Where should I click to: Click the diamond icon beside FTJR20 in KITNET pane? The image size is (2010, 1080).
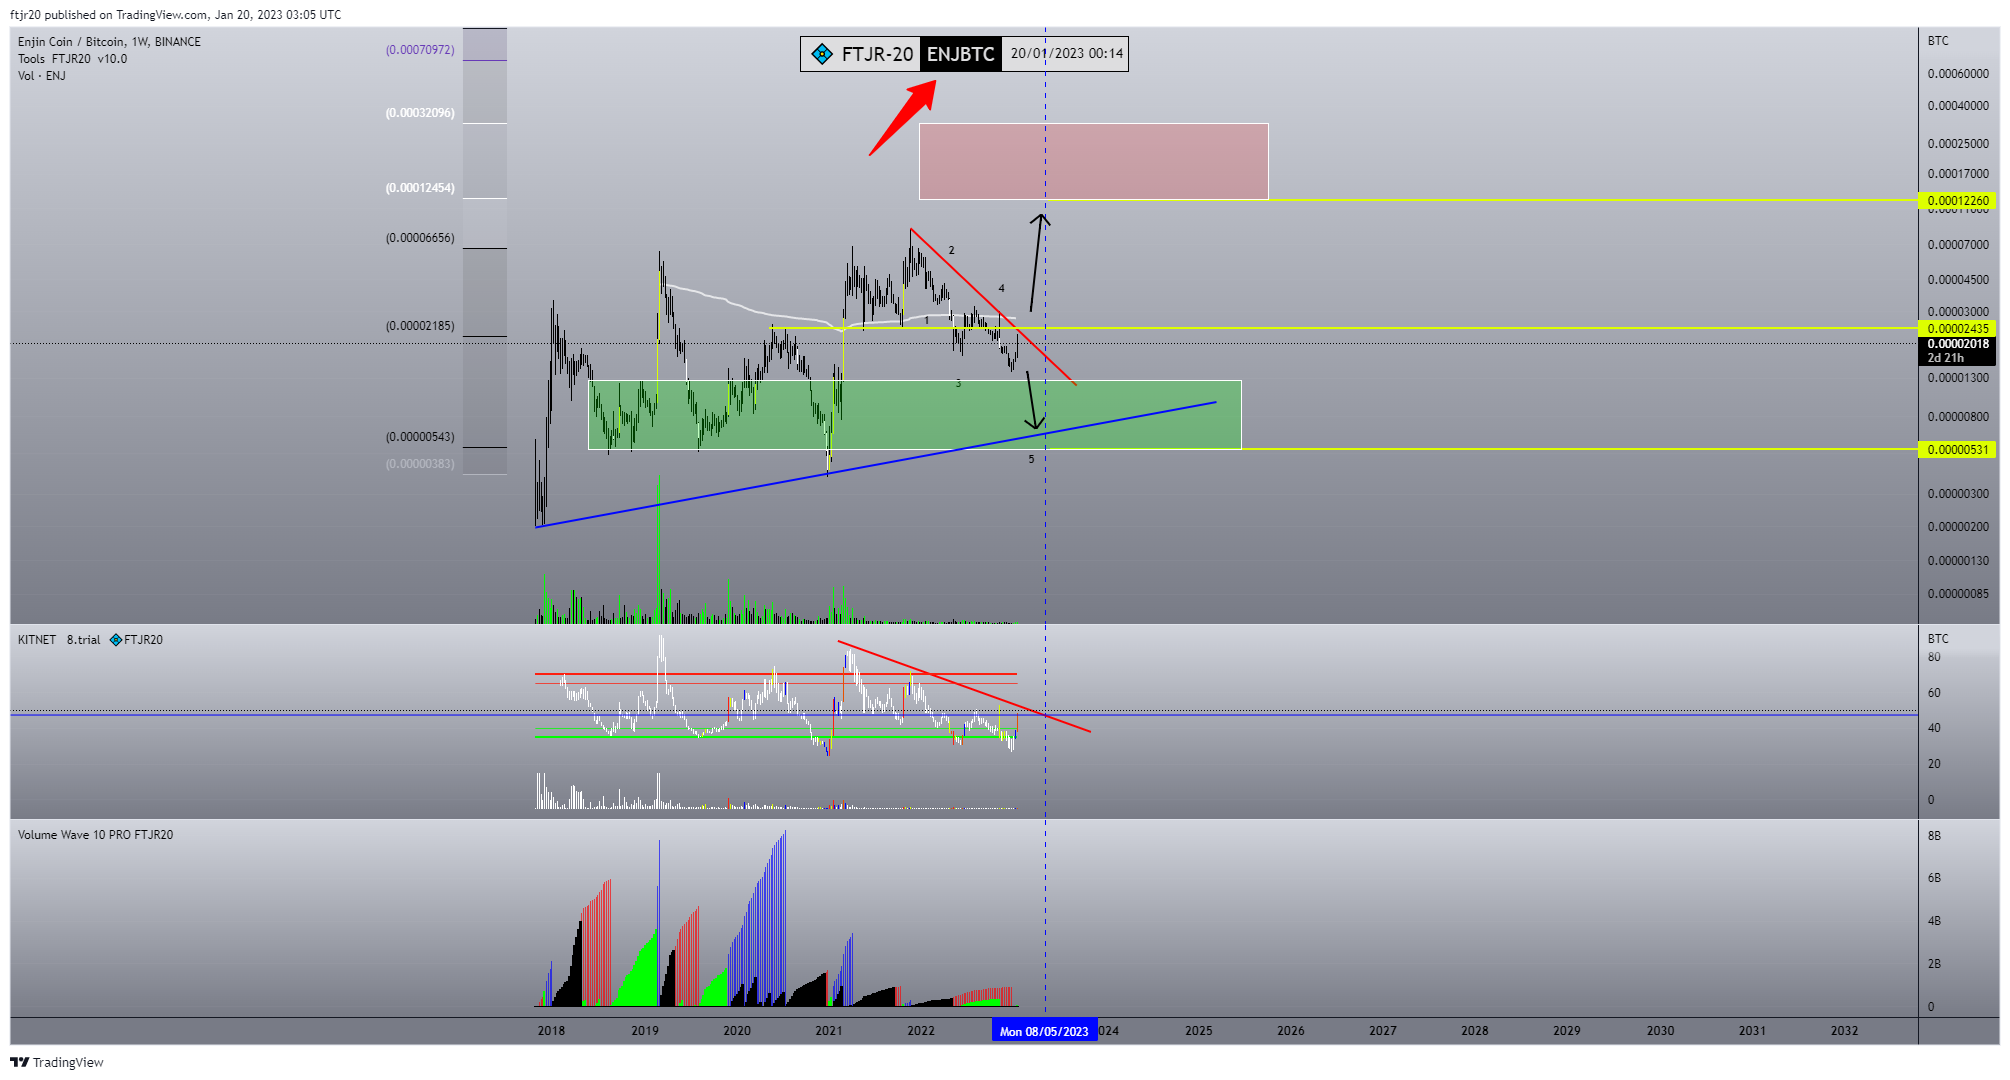pos(116,640)
